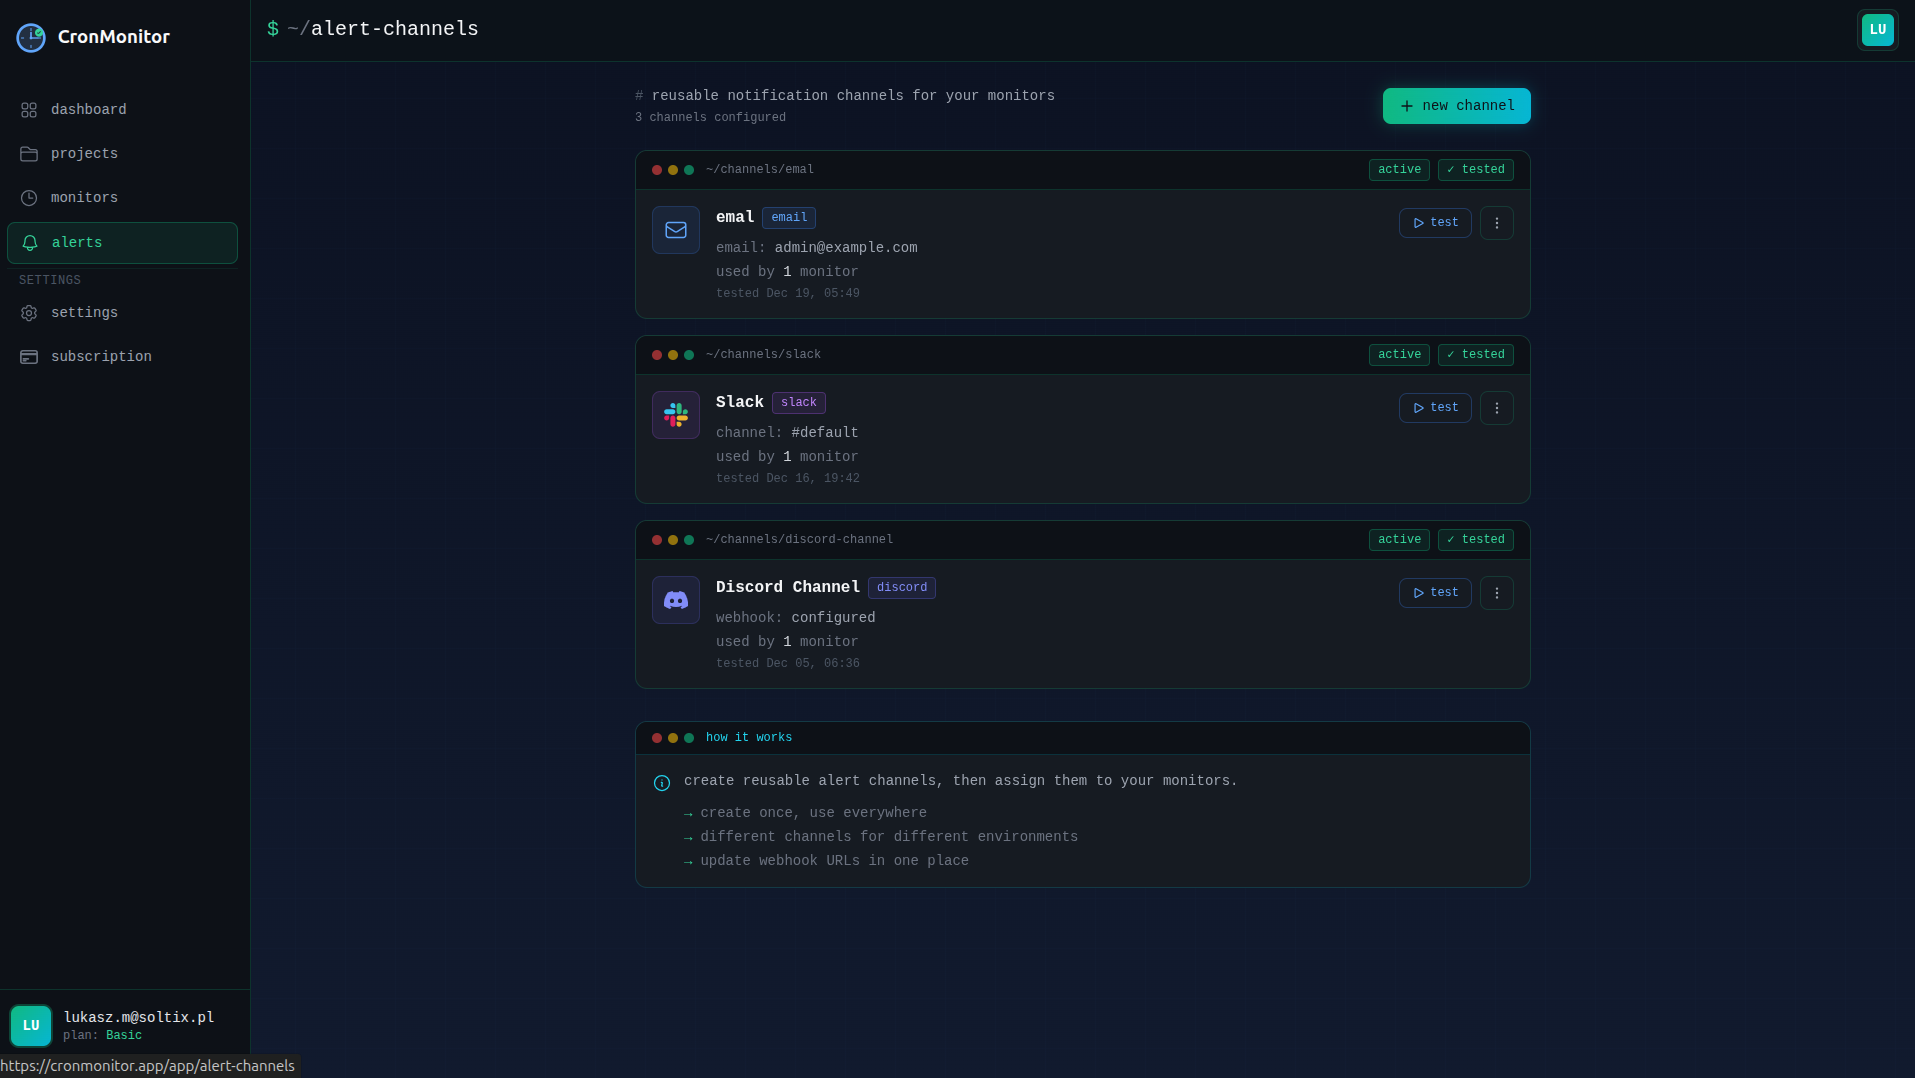Click the email envelope icon for emal channel
This screenshot has height=1078, width=1915.
[x=675, y=230]
